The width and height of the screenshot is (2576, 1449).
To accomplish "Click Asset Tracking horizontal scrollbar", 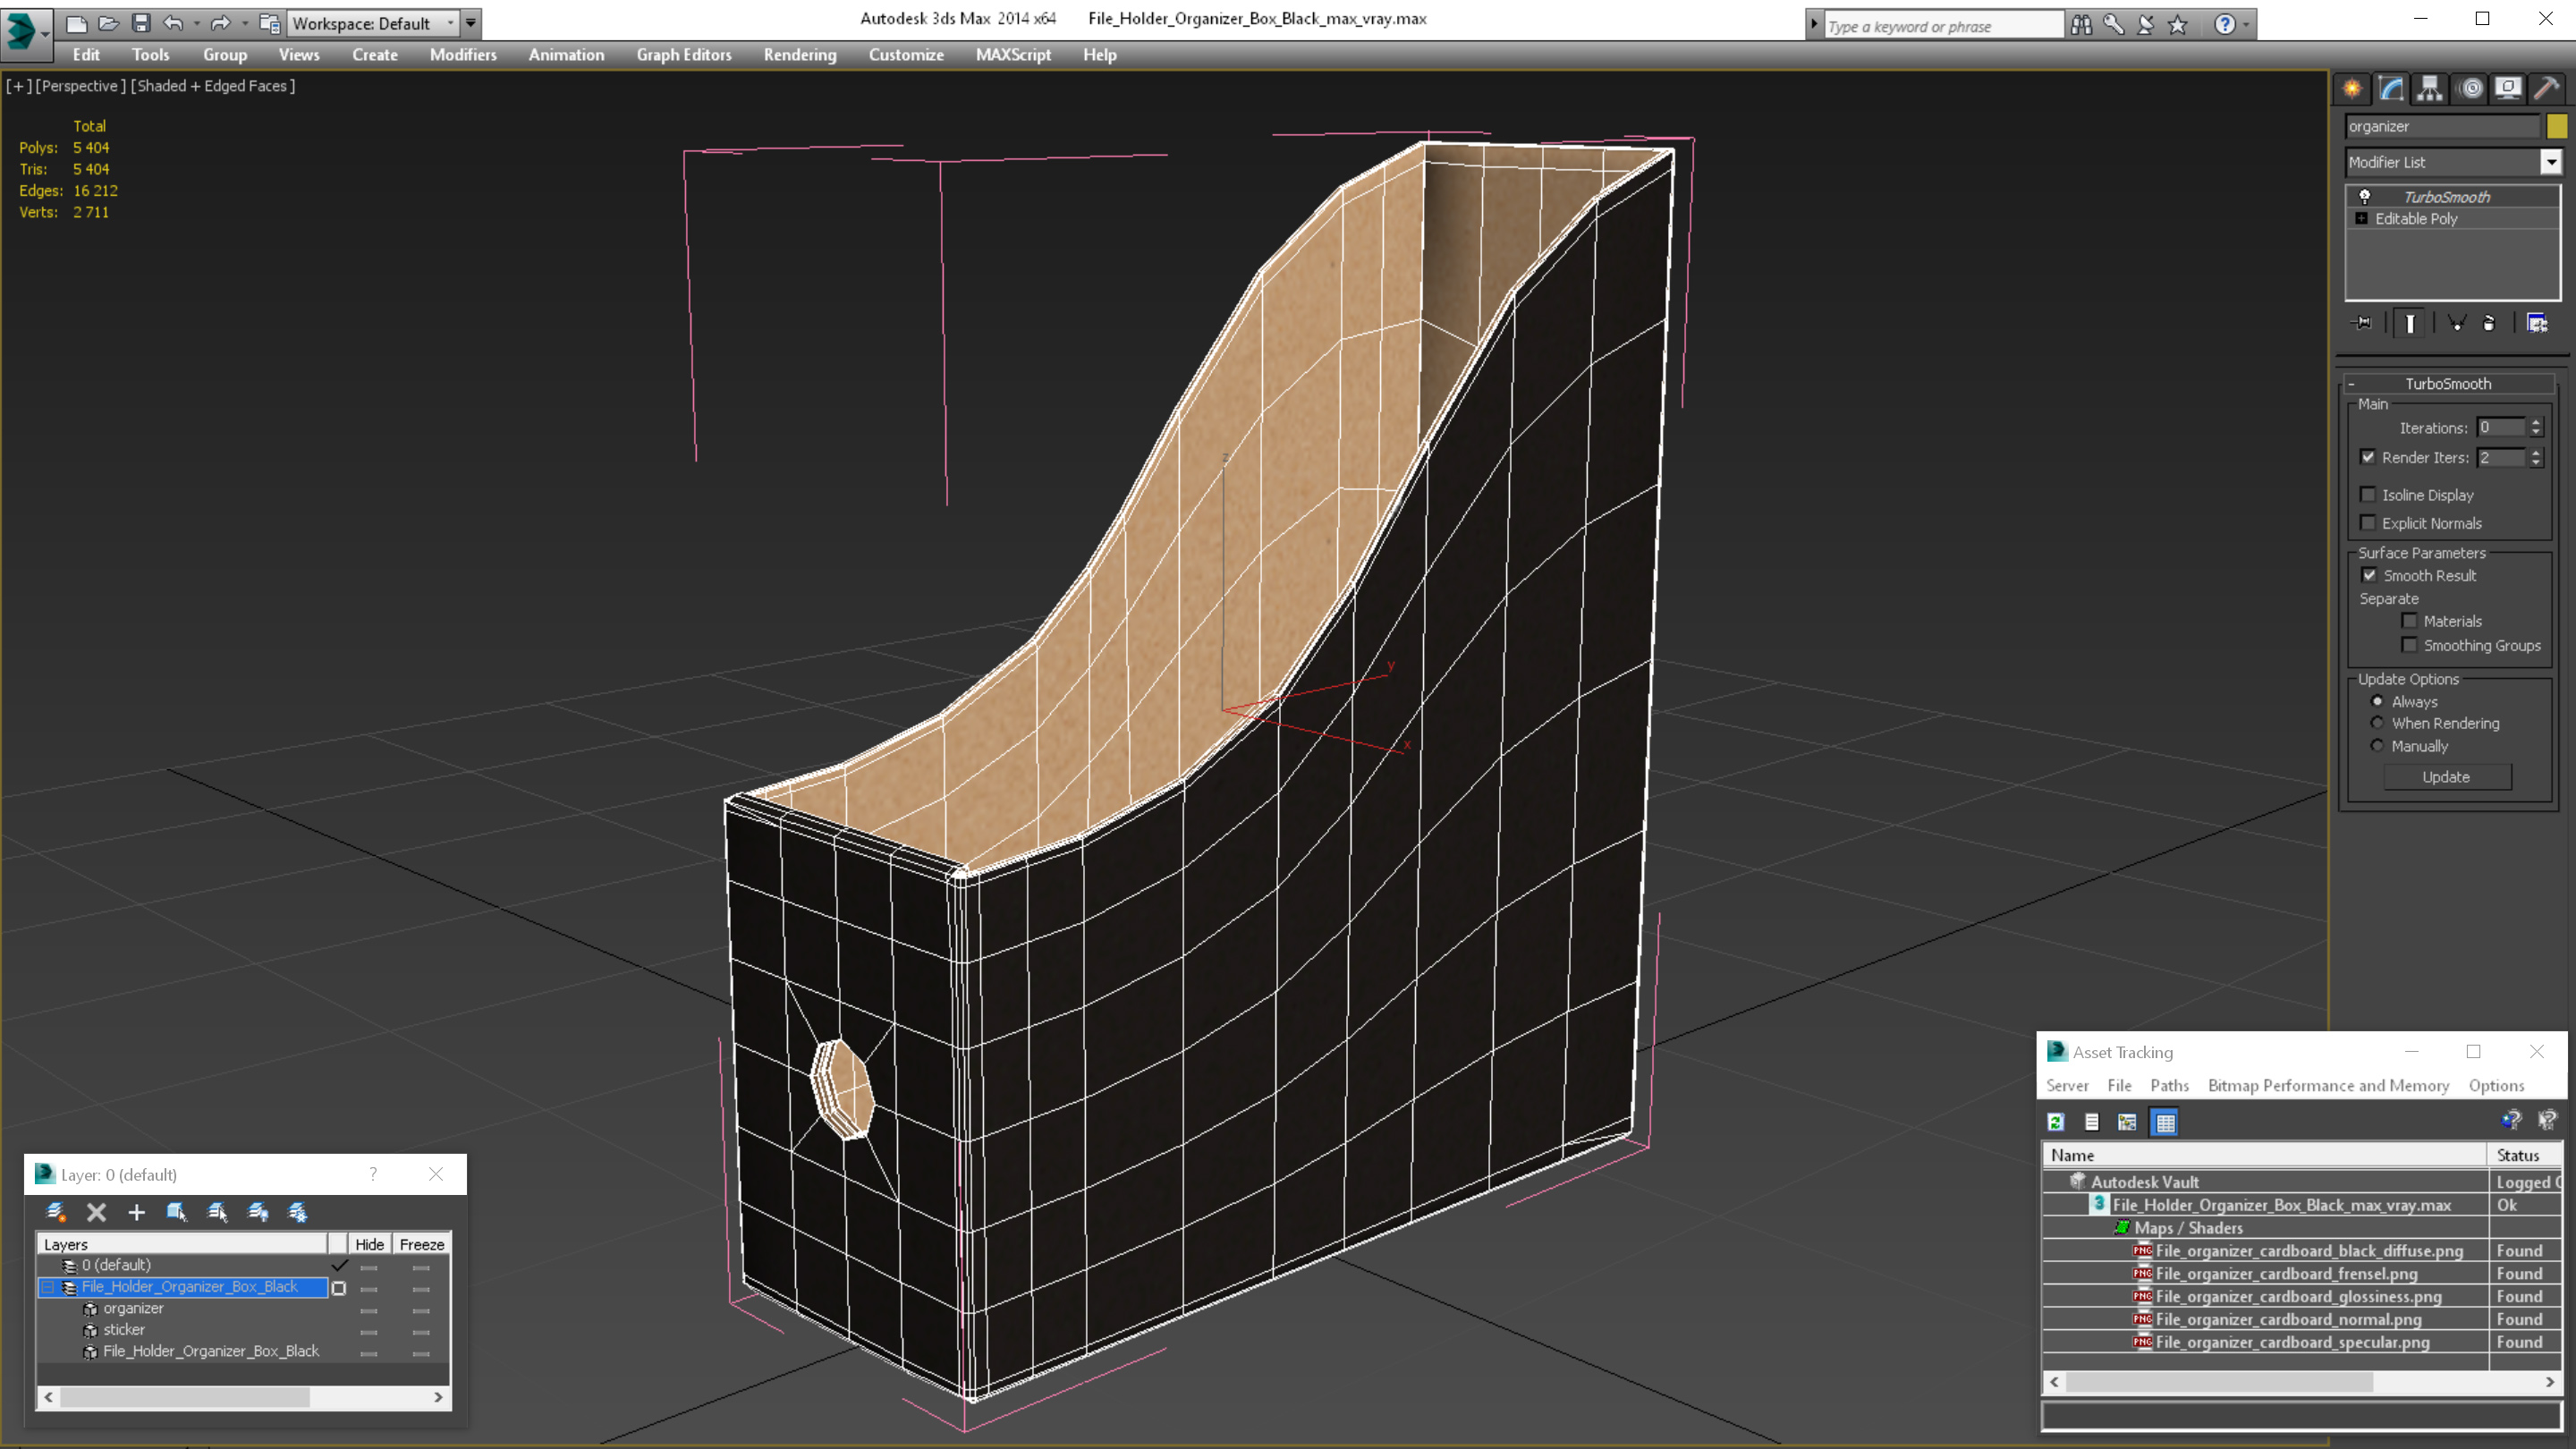I will coord(2301,1382).
